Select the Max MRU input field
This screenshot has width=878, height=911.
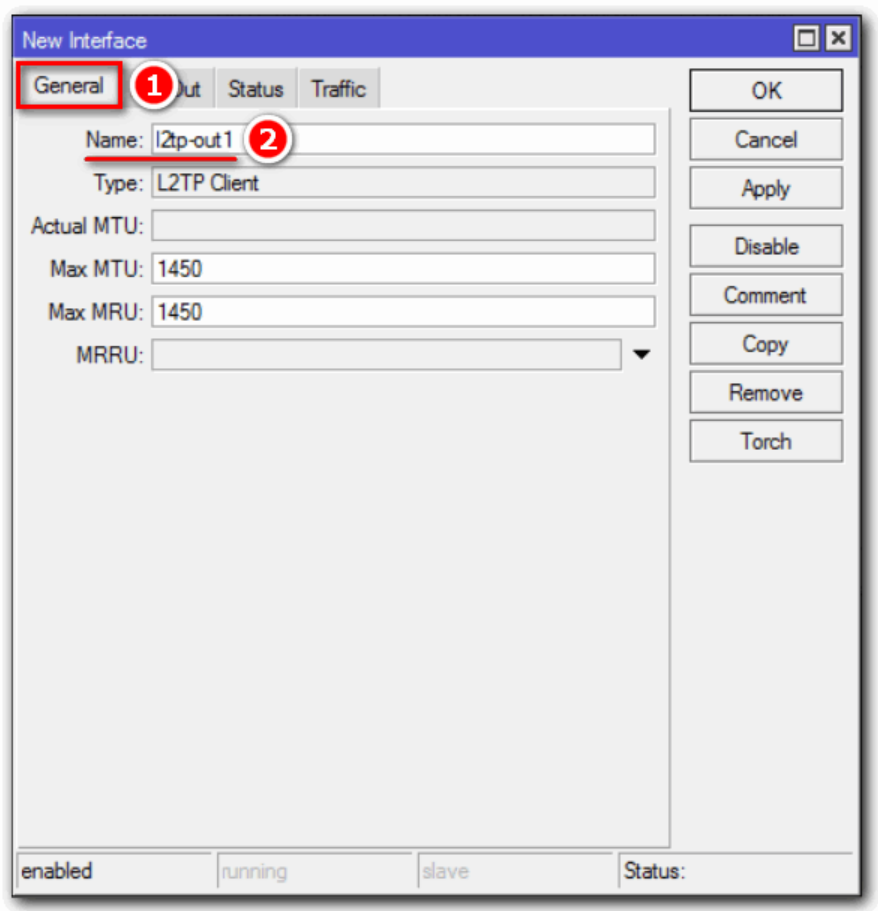point(403,312)
